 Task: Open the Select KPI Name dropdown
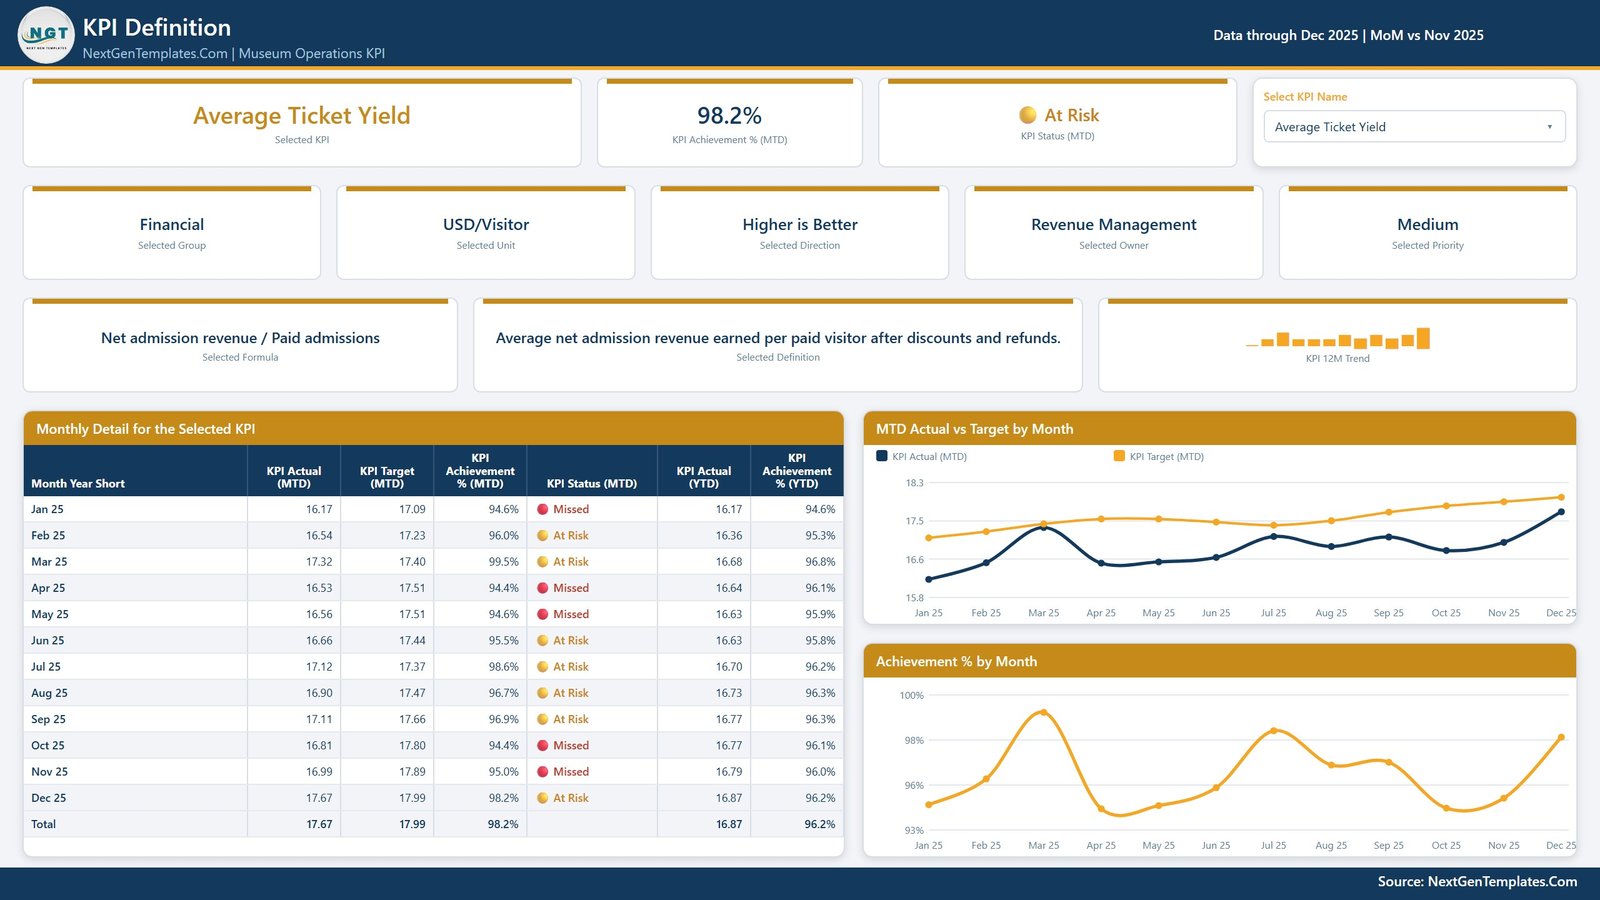1414,127
